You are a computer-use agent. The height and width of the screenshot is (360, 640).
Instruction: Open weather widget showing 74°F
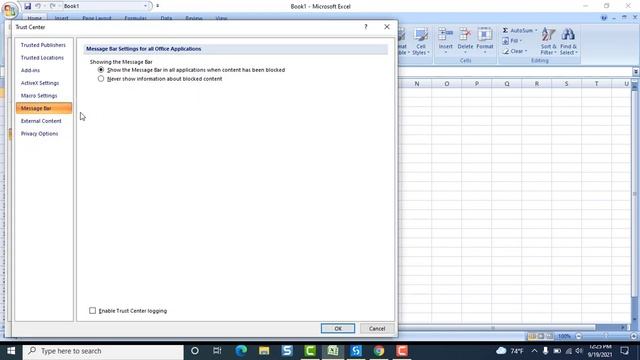point(510,351)
